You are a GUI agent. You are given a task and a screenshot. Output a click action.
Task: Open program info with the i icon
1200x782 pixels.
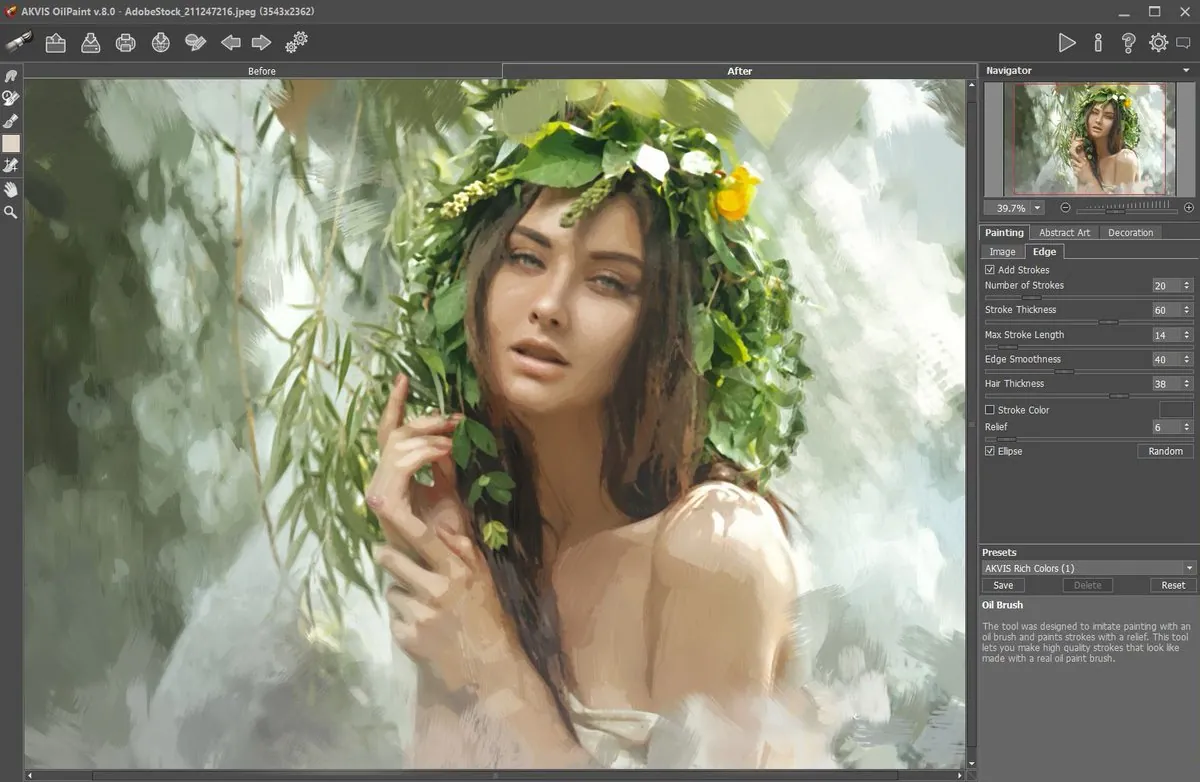1098,42
